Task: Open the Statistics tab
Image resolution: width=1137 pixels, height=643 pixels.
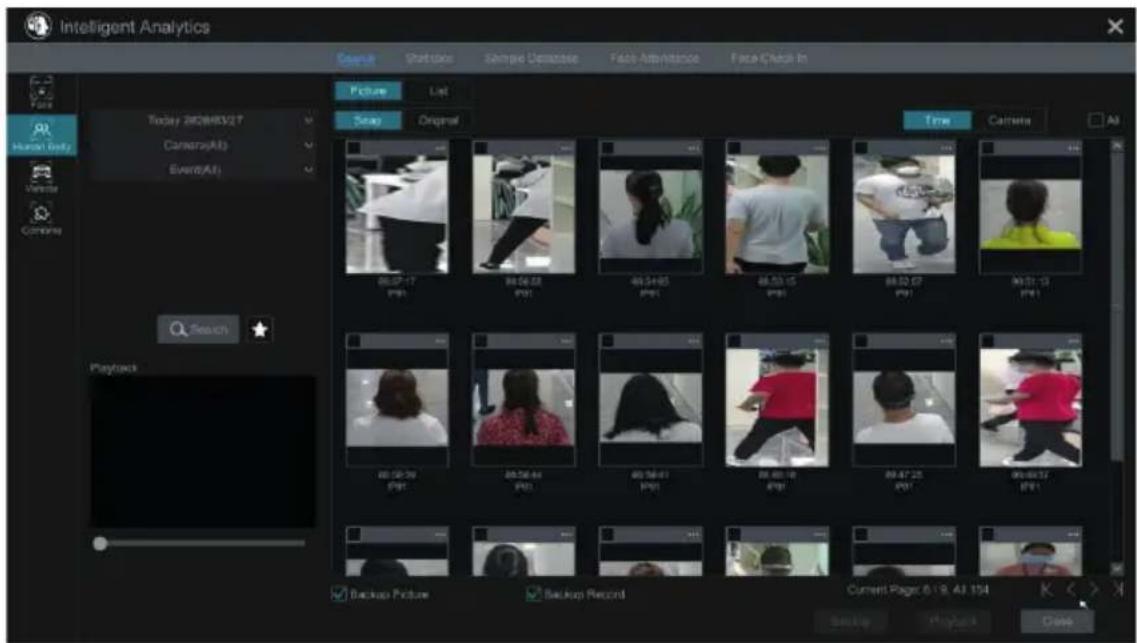Action: (429, 58)
